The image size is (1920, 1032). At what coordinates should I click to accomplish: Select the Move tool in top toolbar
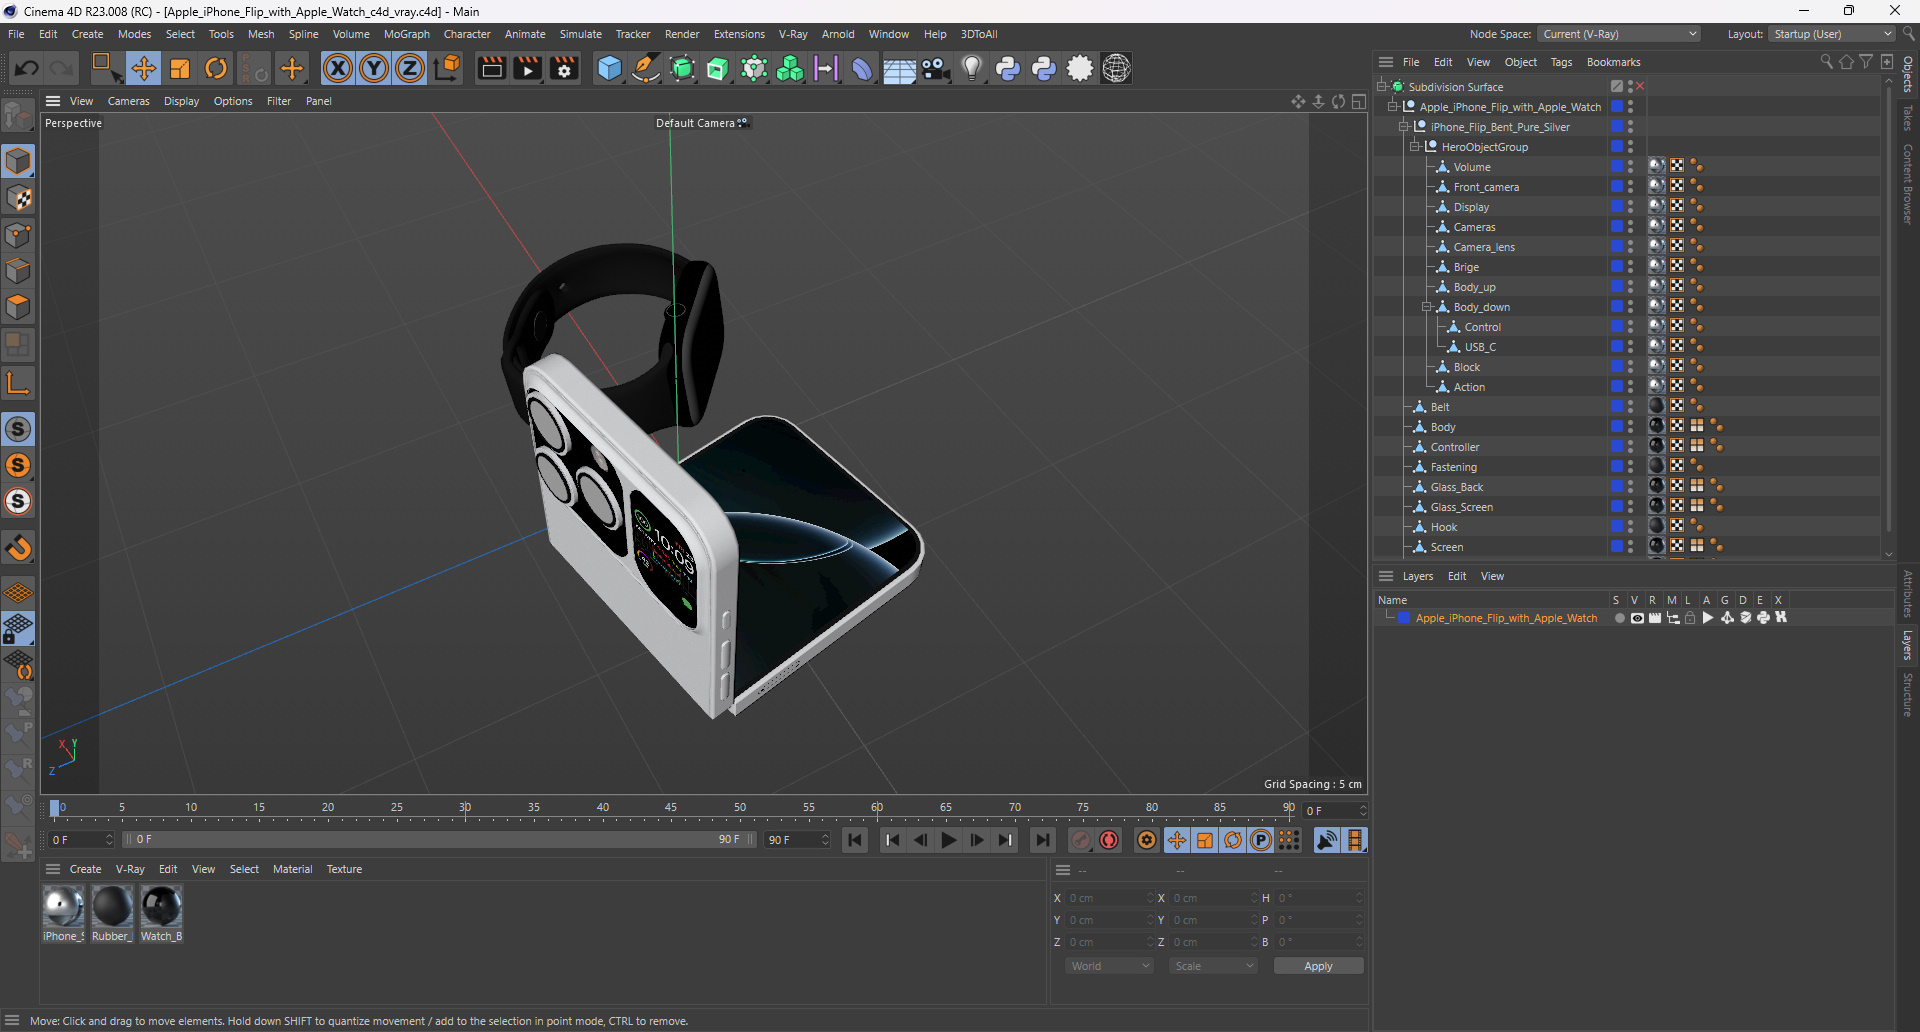tap(144, 68)
